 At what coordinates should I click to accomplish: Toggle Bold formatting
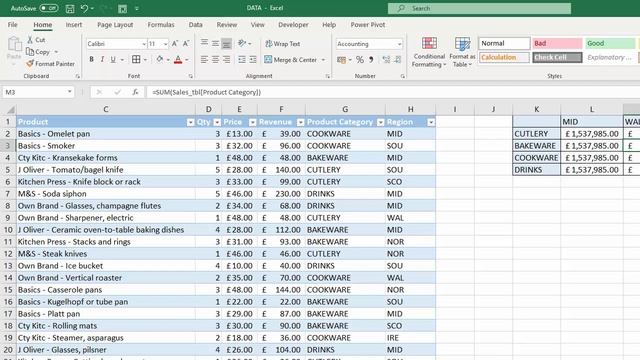click(x=91, y=60)
